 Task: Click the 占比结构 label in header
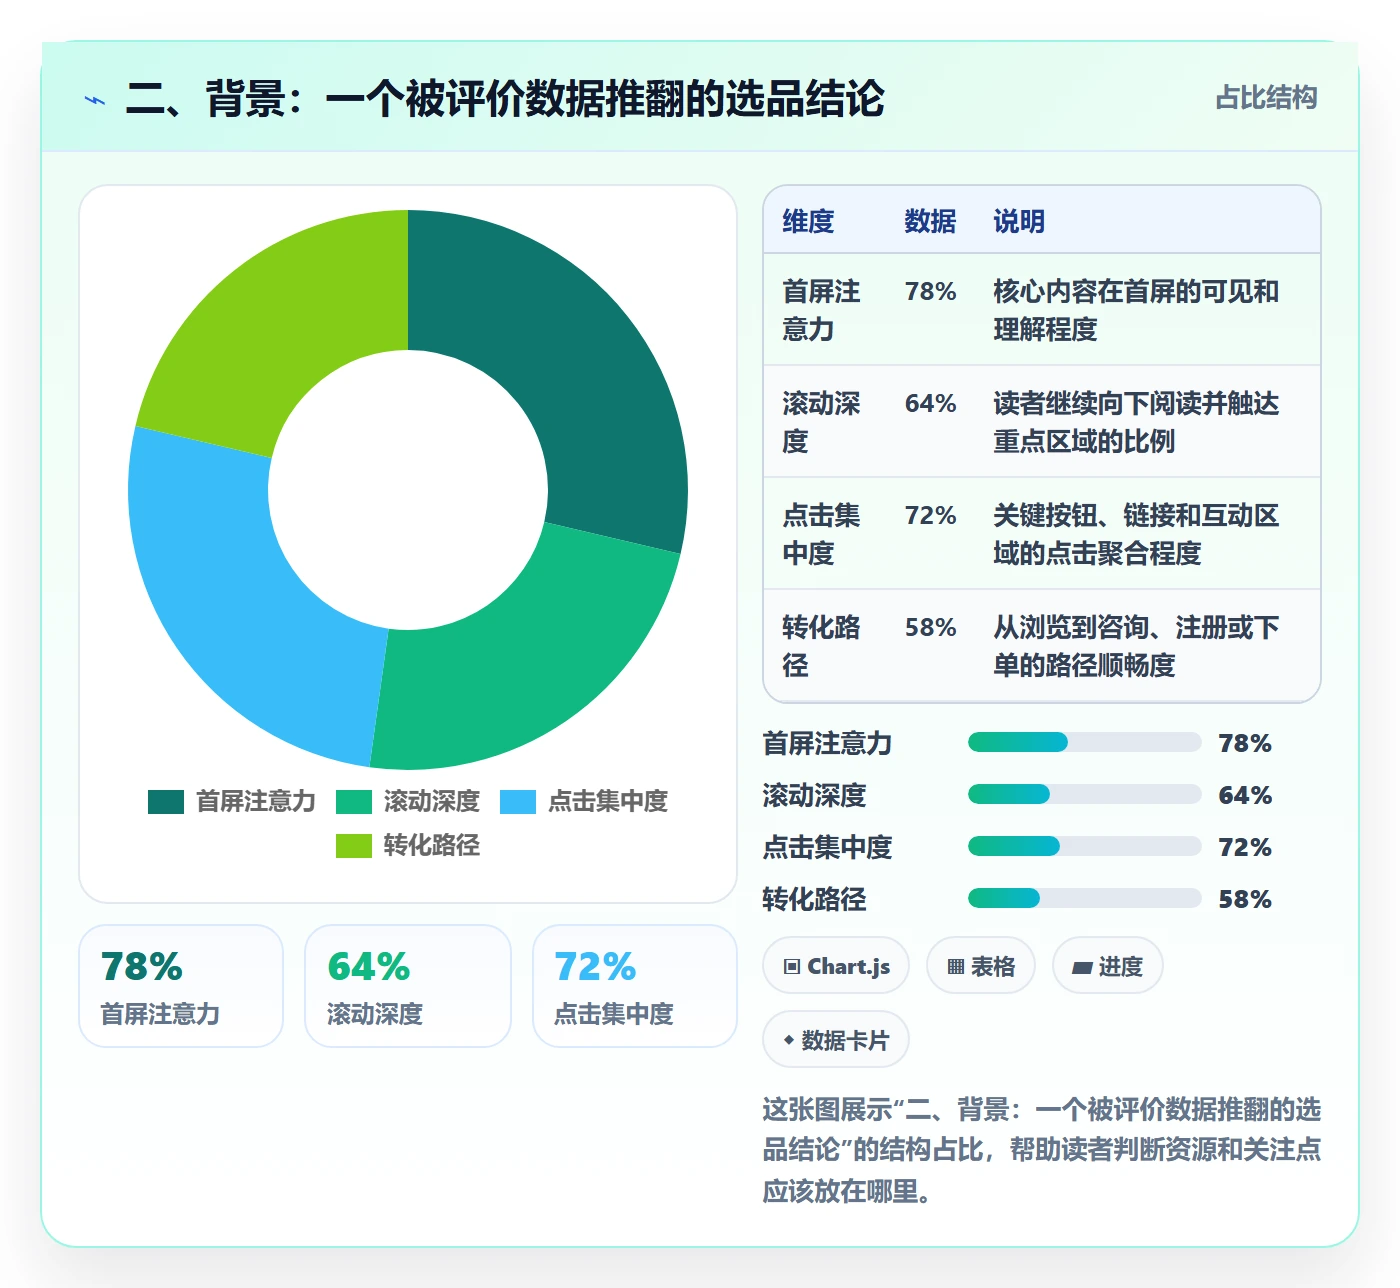click(x=1266, y=98)
